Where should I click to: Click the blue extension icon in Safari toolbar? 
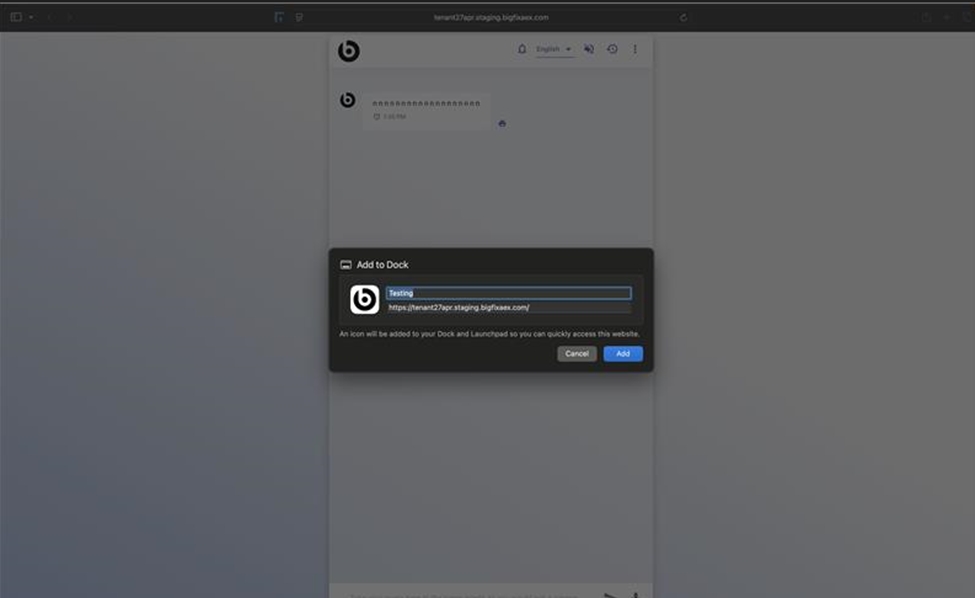(279, 17)
